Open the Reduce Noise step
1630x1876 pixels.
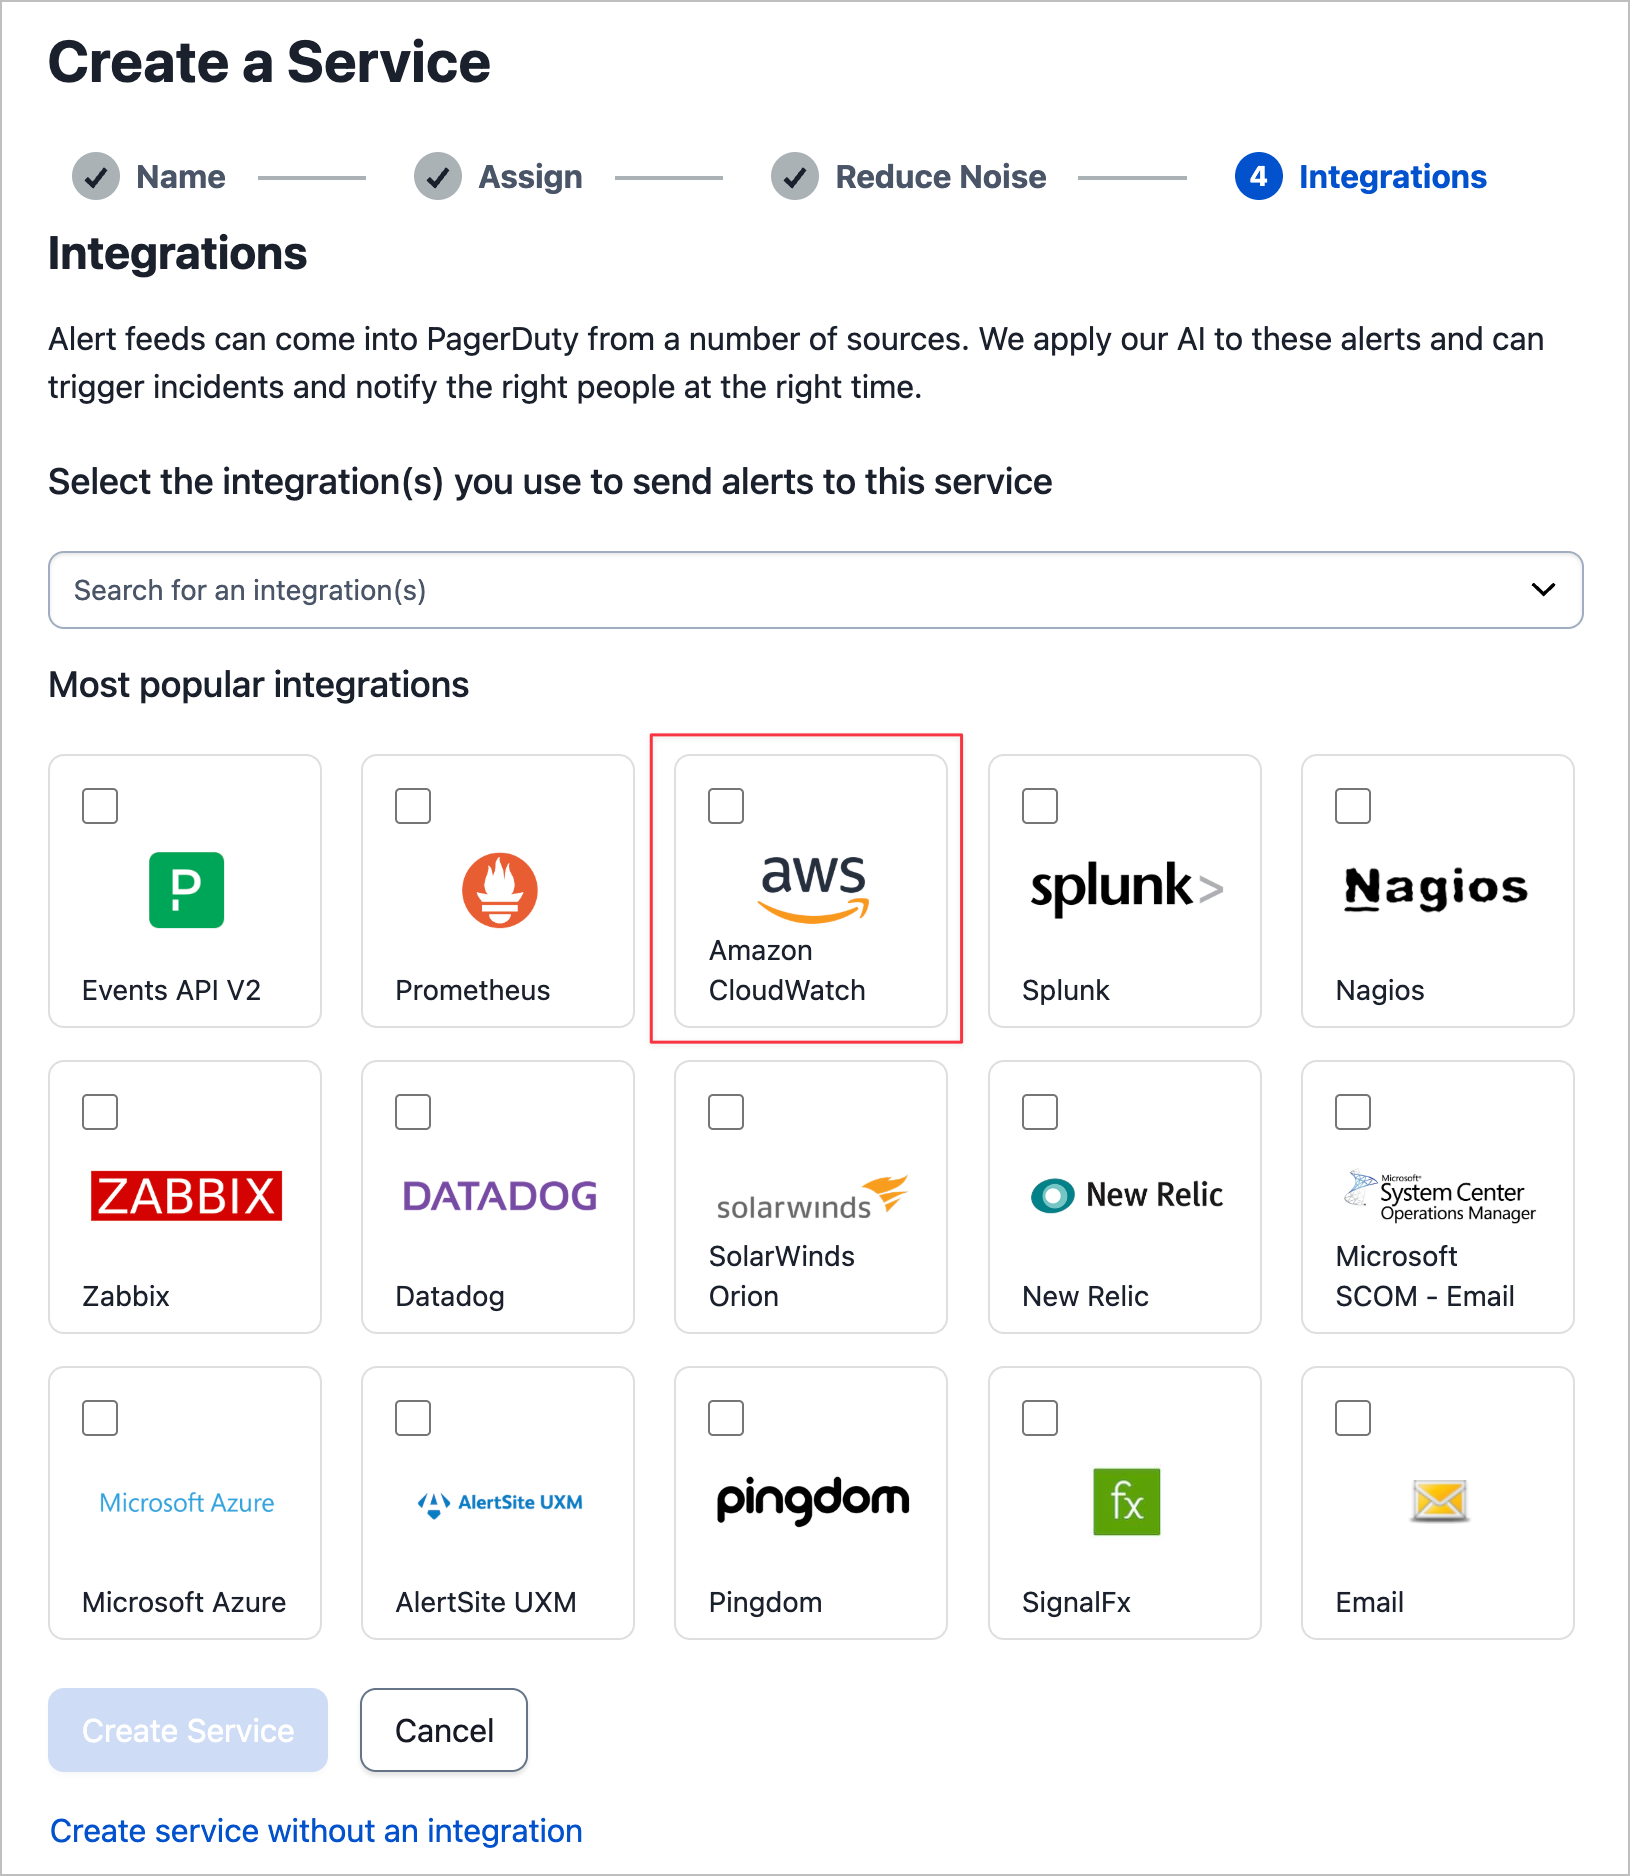click(940, 177)
